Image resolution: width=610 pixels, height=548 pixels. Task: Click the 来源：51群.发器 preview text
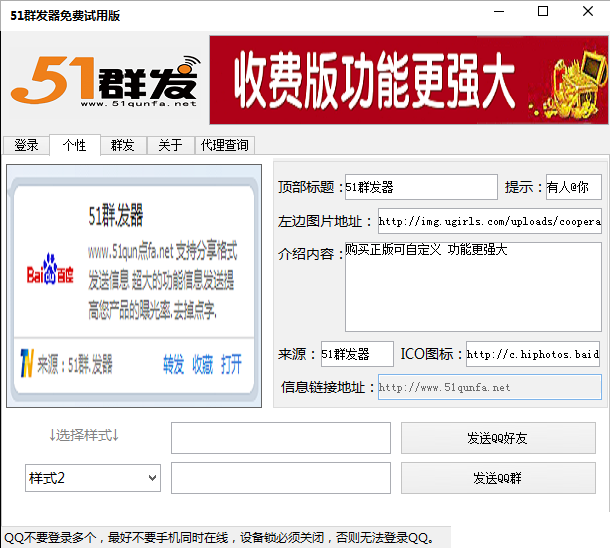click(75, 364)
